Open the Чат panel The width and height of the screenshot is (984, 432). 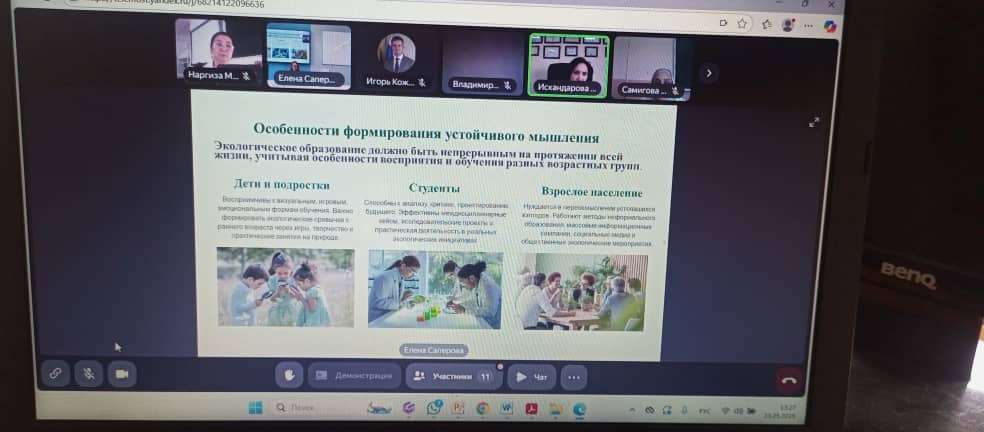pos(532,377)
